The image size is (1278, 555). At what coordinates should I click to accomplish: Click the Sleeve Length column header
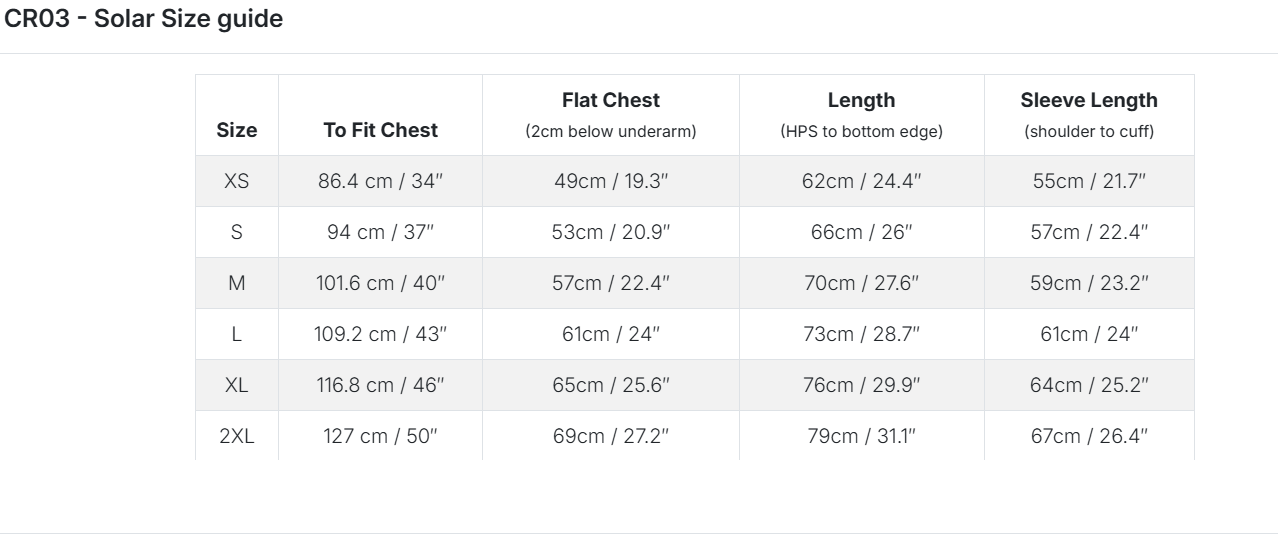tap(1089, 101)
